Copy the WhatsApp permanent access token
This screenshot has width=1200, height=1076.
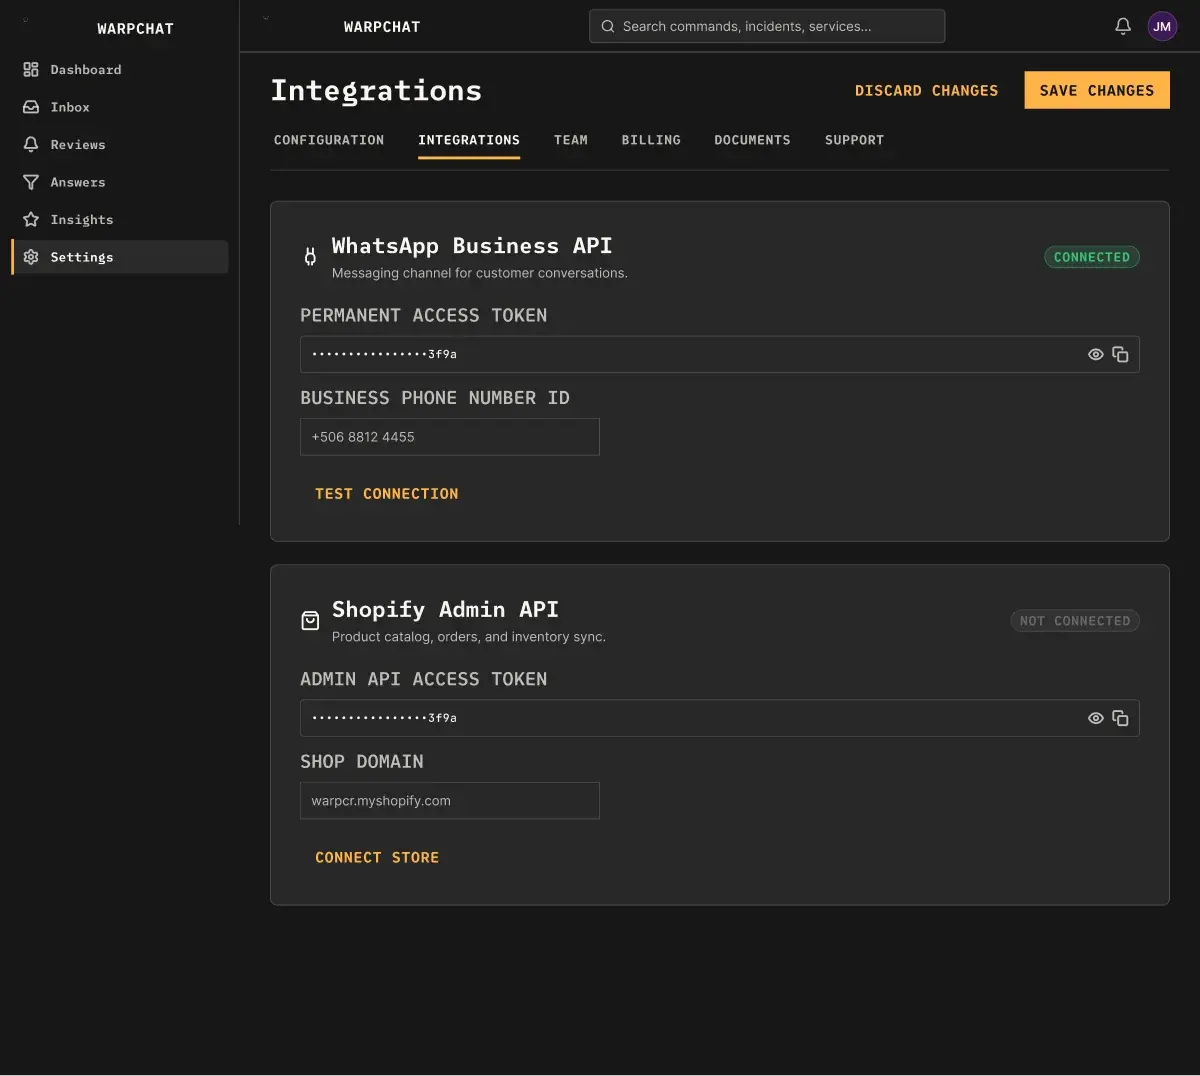tap(1120, 355)
